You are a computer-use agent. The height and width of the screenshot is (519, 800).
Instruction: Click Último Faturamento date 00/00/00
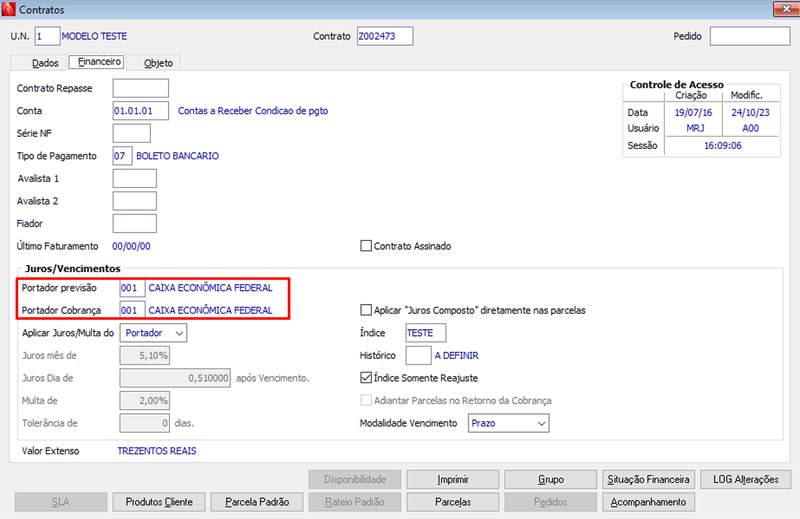pos(131,246)
